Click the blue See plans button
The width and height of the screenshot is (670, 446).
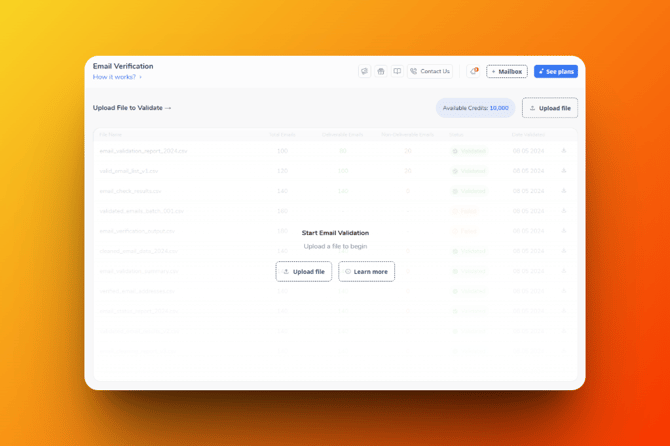click(556, 72)
